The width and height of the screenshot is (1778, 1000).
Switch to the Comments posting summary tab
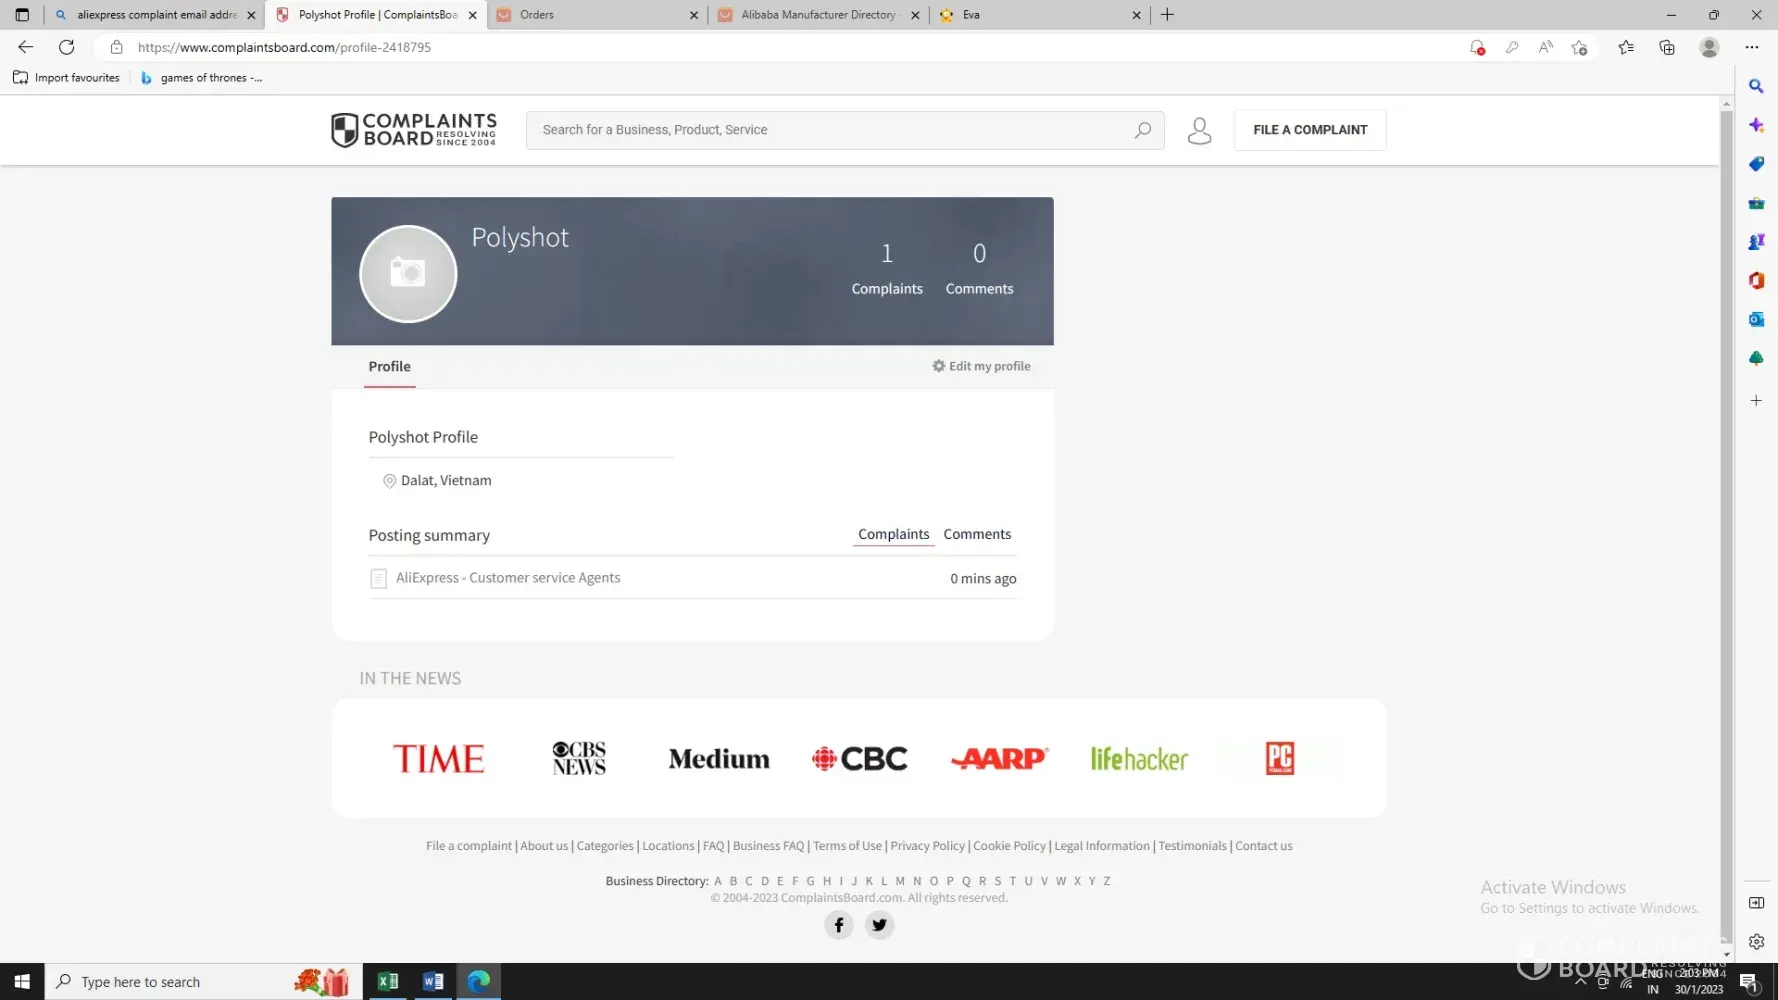(x=977, y=534)
